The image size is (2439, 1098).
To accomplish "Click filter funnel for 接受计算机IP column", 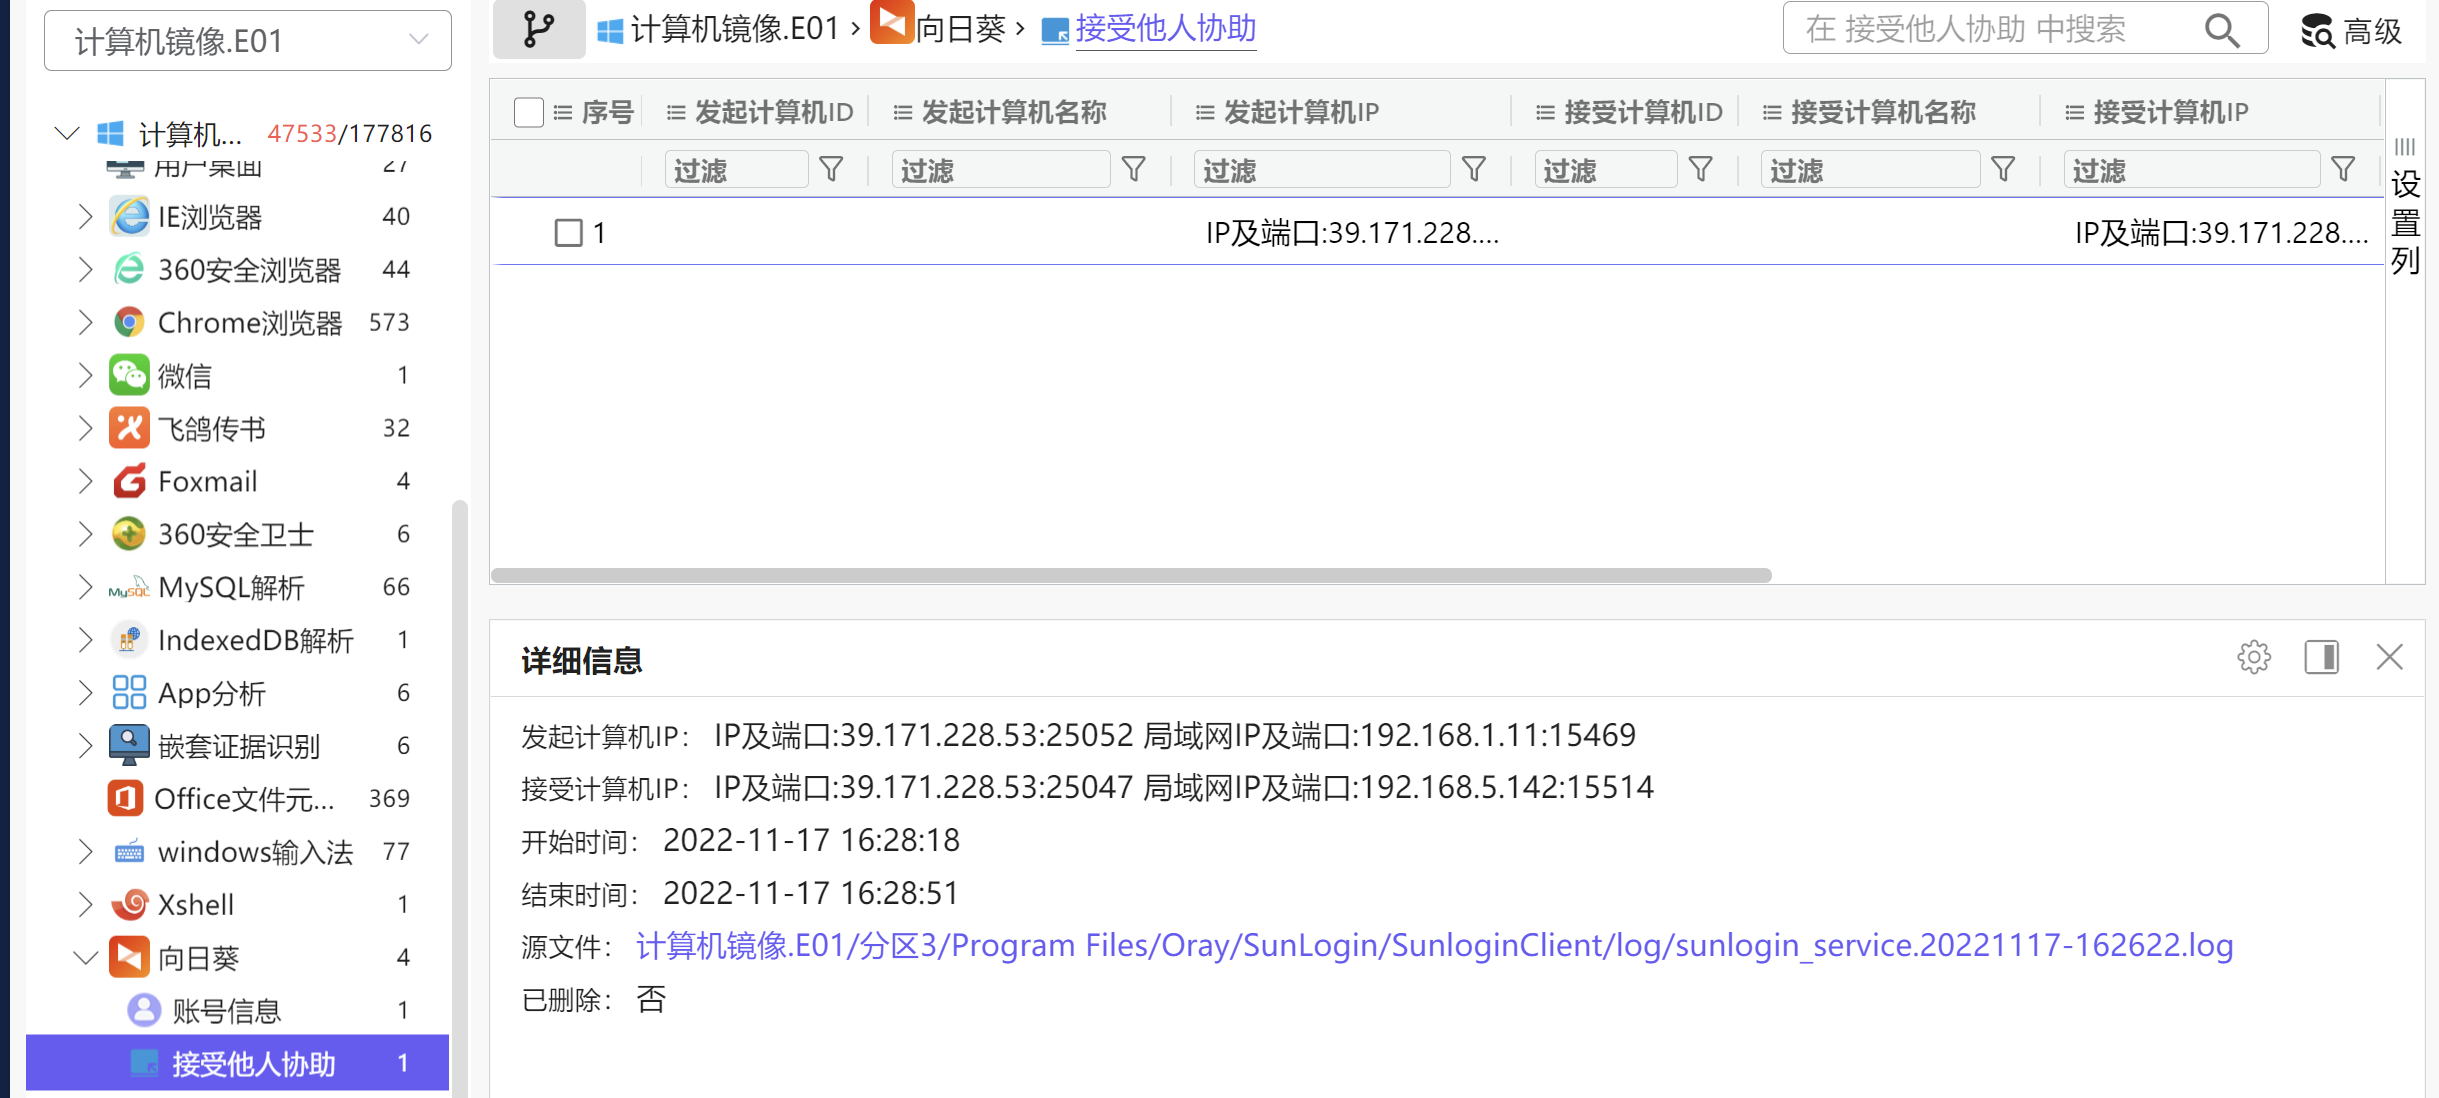I will coord(2343,170).
